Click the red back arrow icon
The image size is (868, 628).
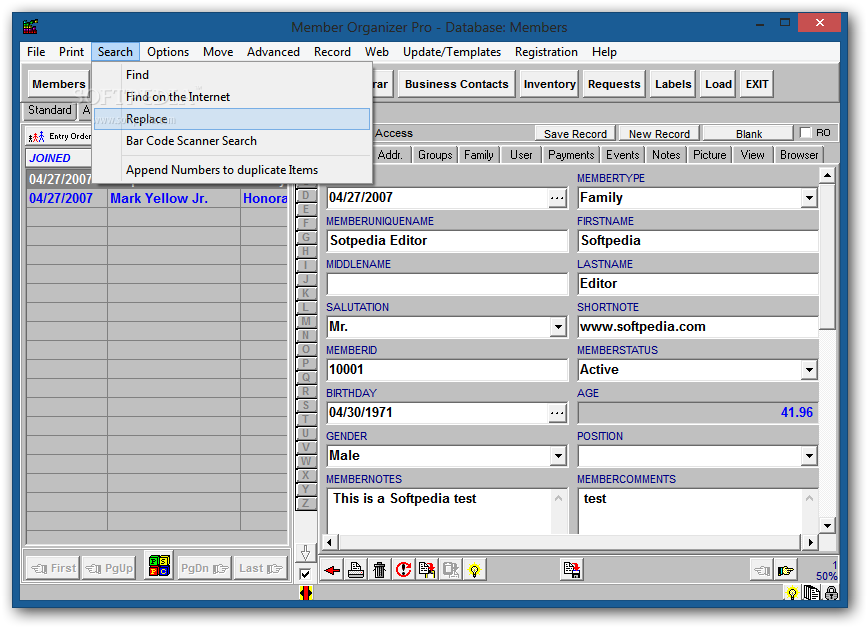[332, 569]
